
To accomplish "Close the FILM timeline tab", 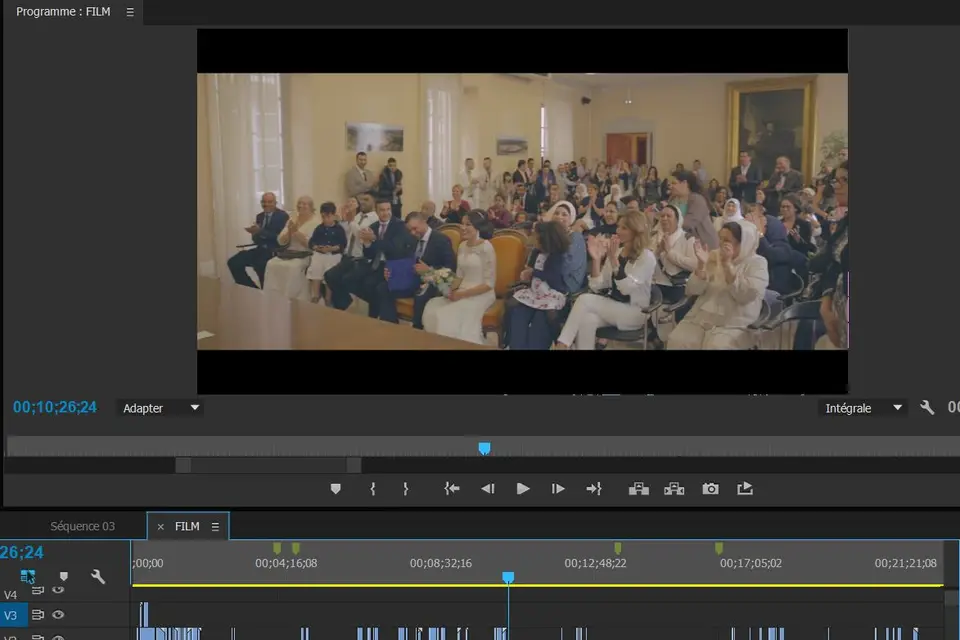I will coord(160,527).
